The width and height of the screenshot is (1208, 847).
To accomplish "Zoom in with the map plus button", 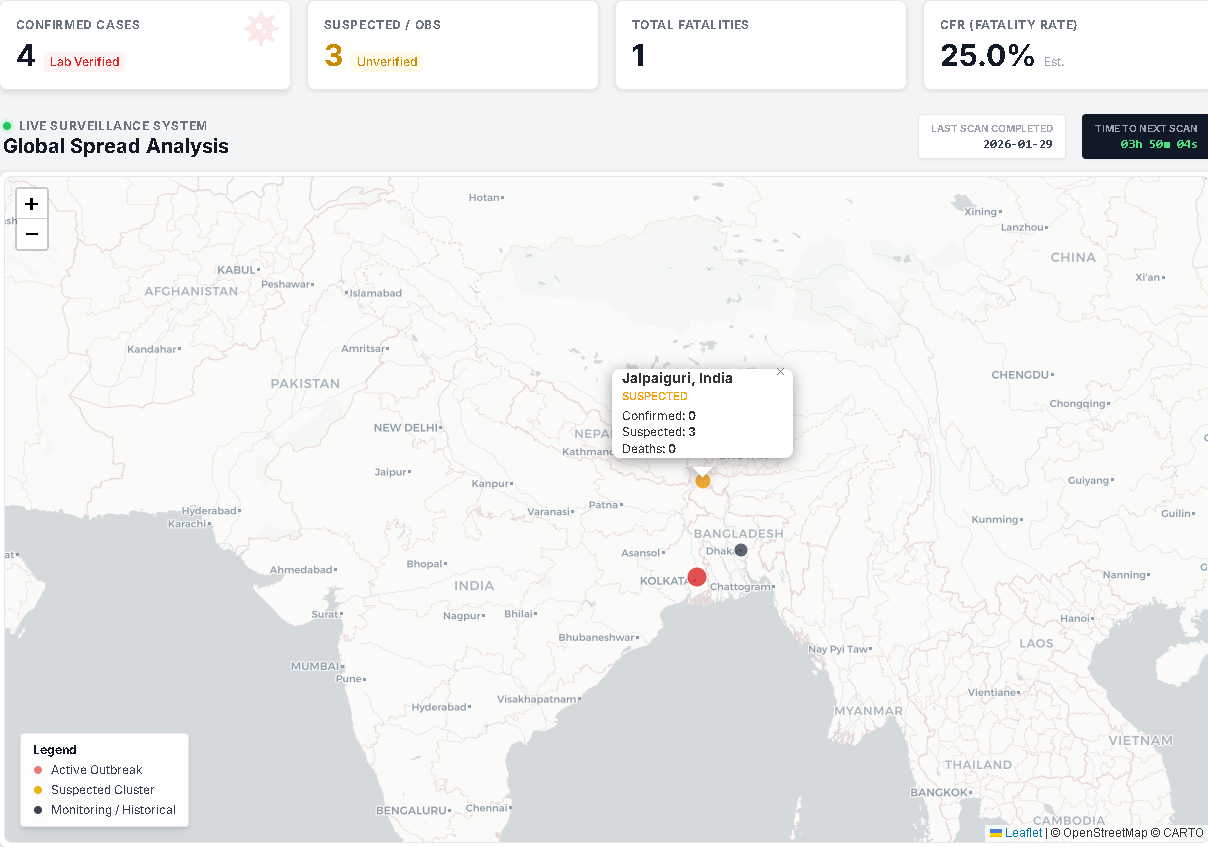I will pos(31,203).
